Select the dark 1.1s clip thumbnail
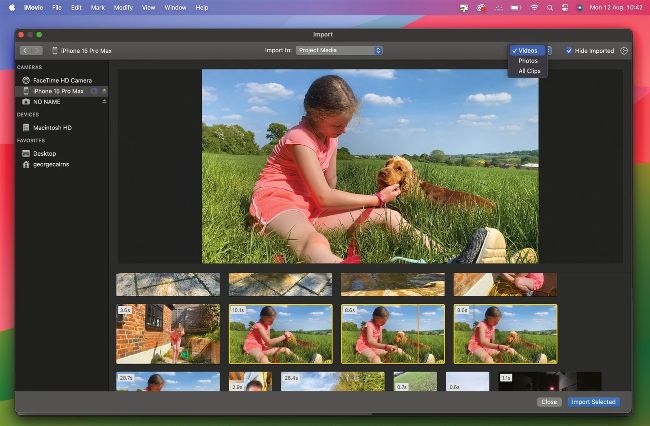This screenshot has width=650, height=426. tap(550, 382)
